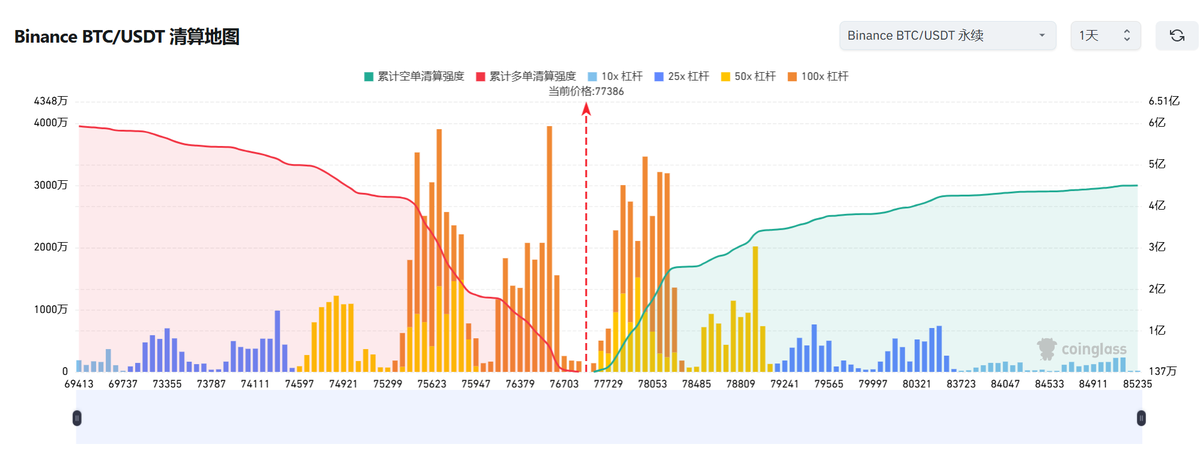Click x-axis label 78053
The width and height of the screenshot is (1200, 456).
(x=652, y=384)
